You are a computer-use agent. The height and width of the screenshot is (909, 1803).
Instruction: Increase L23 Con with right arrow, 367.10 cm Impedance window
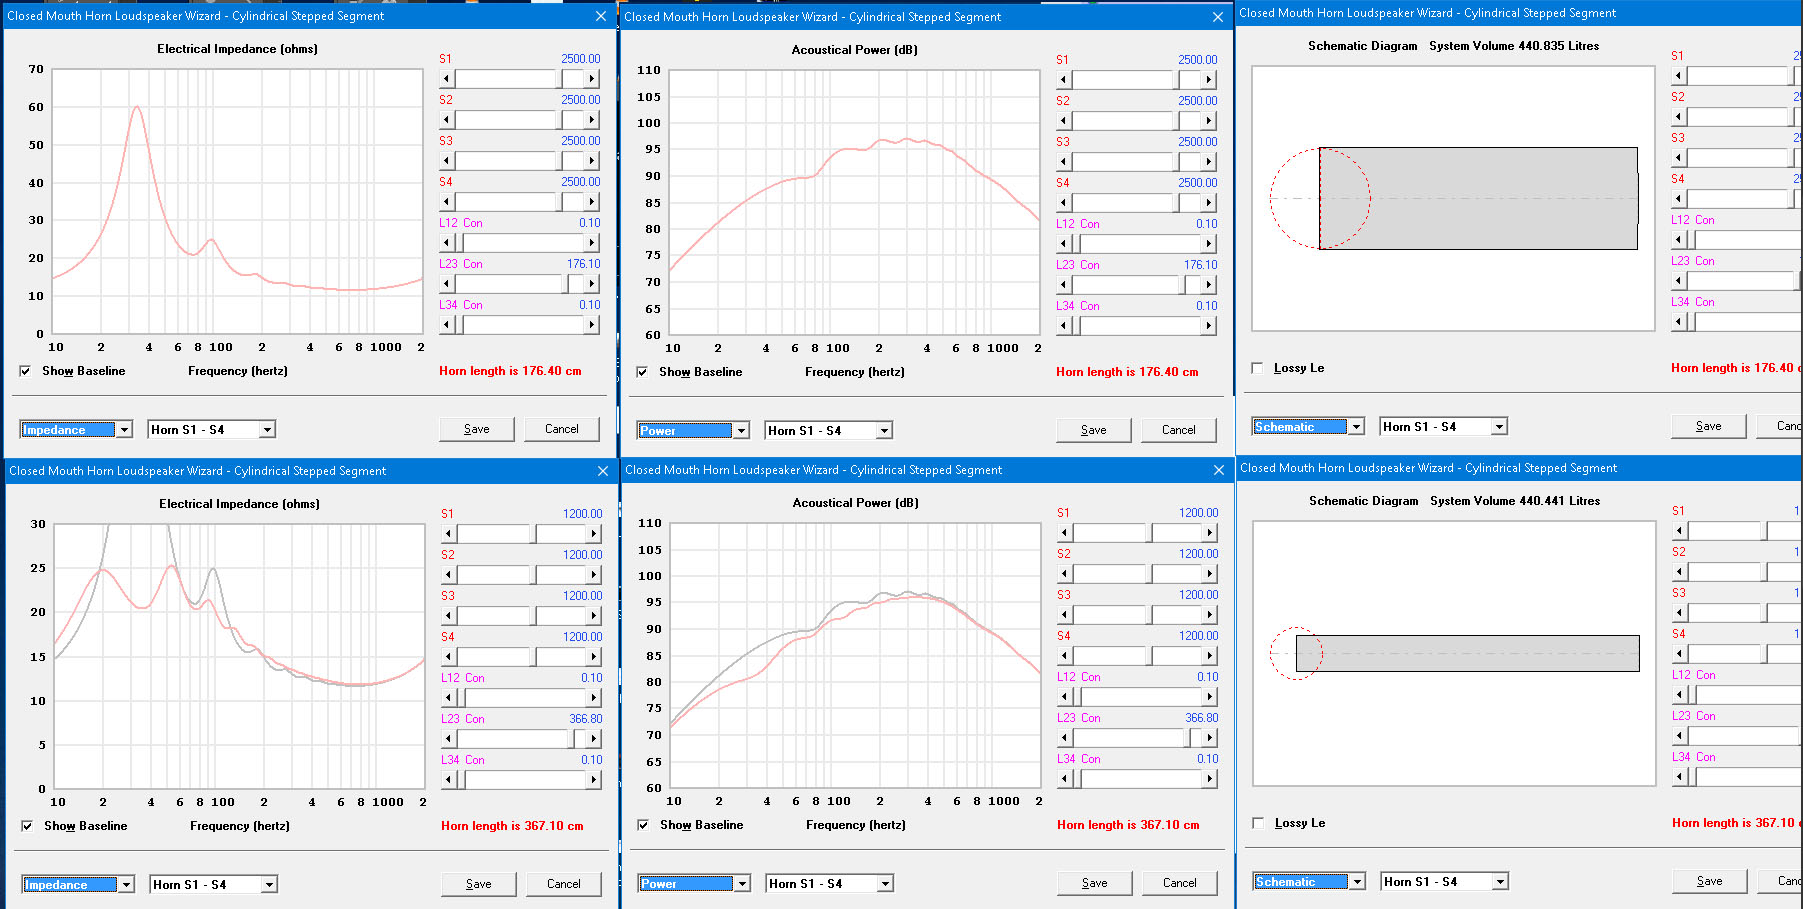[594, 739]
